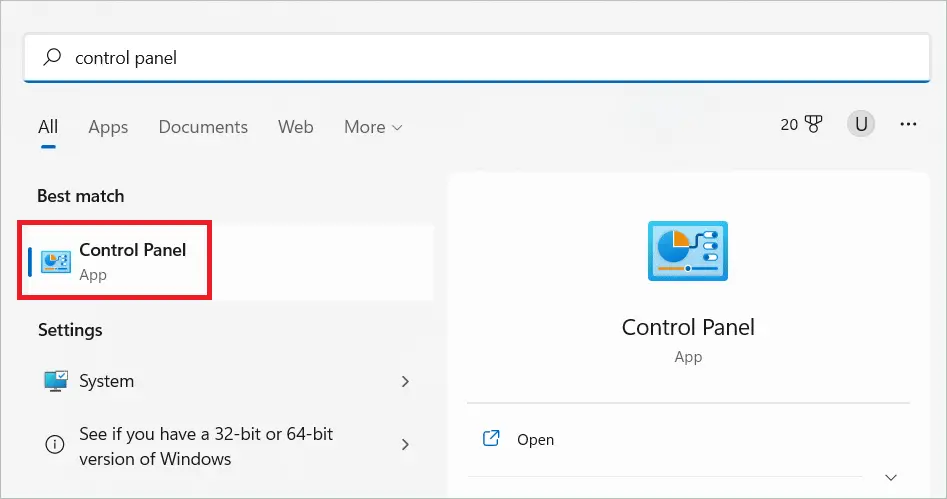Screen dimensions: 947x499
Task: Switch to the Documents tab
Action: pyautogui.click(x=203, y=127)
